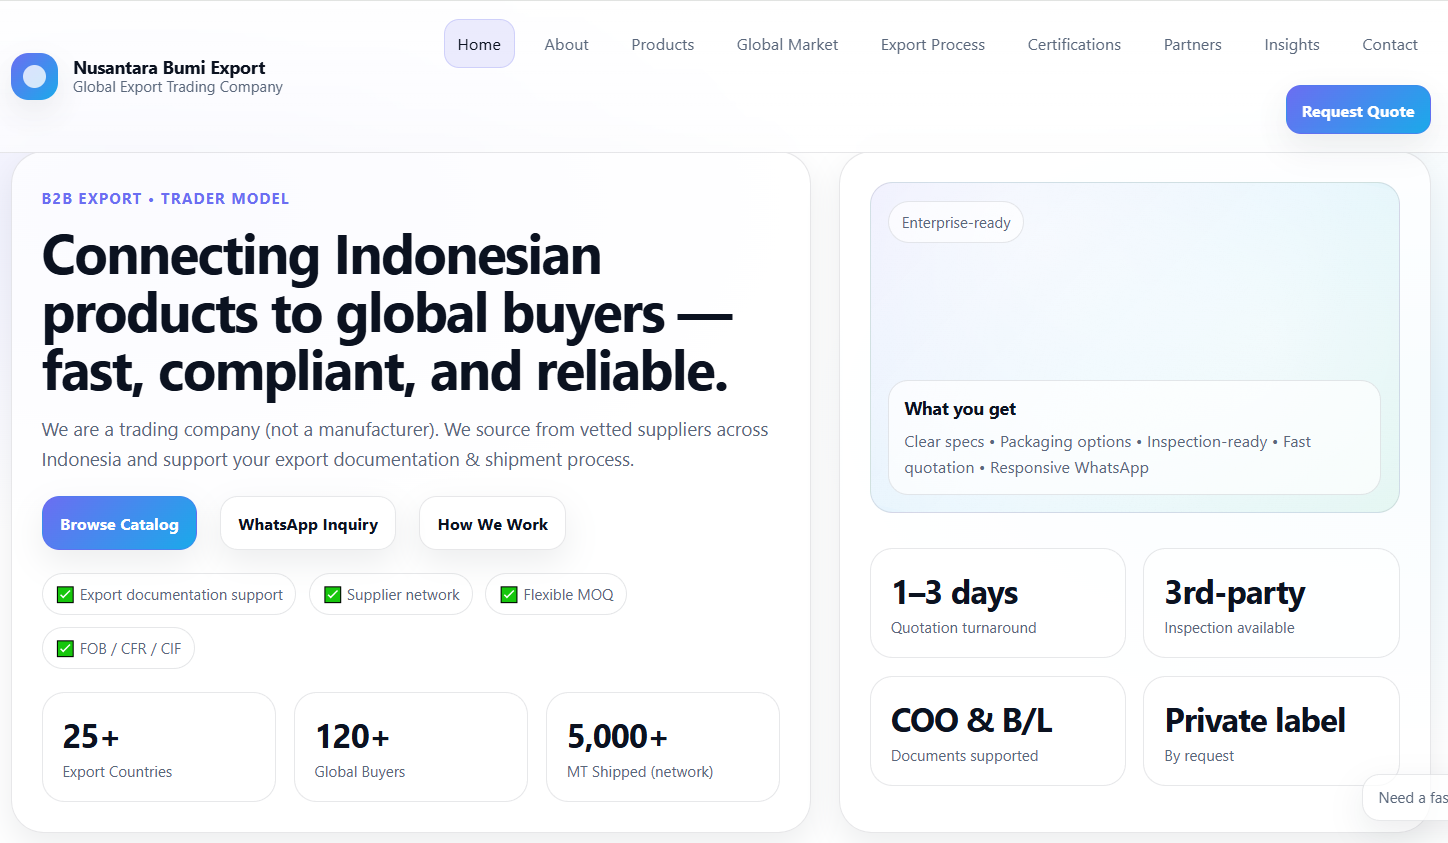The height and width of the screenshot is (843, 1448).
Task: Open the Insights link
Action: point(1291,45)
